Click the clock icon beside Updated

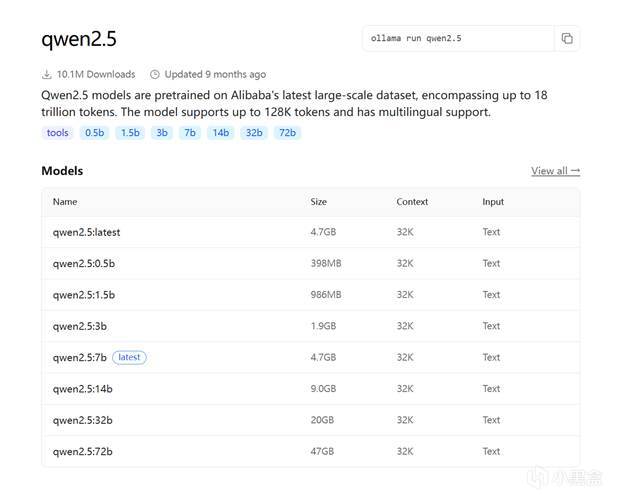coord(155,74)
